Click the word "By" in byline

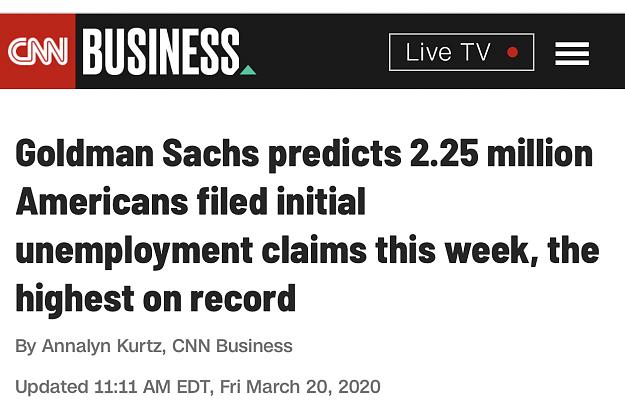tap(26, 347)
